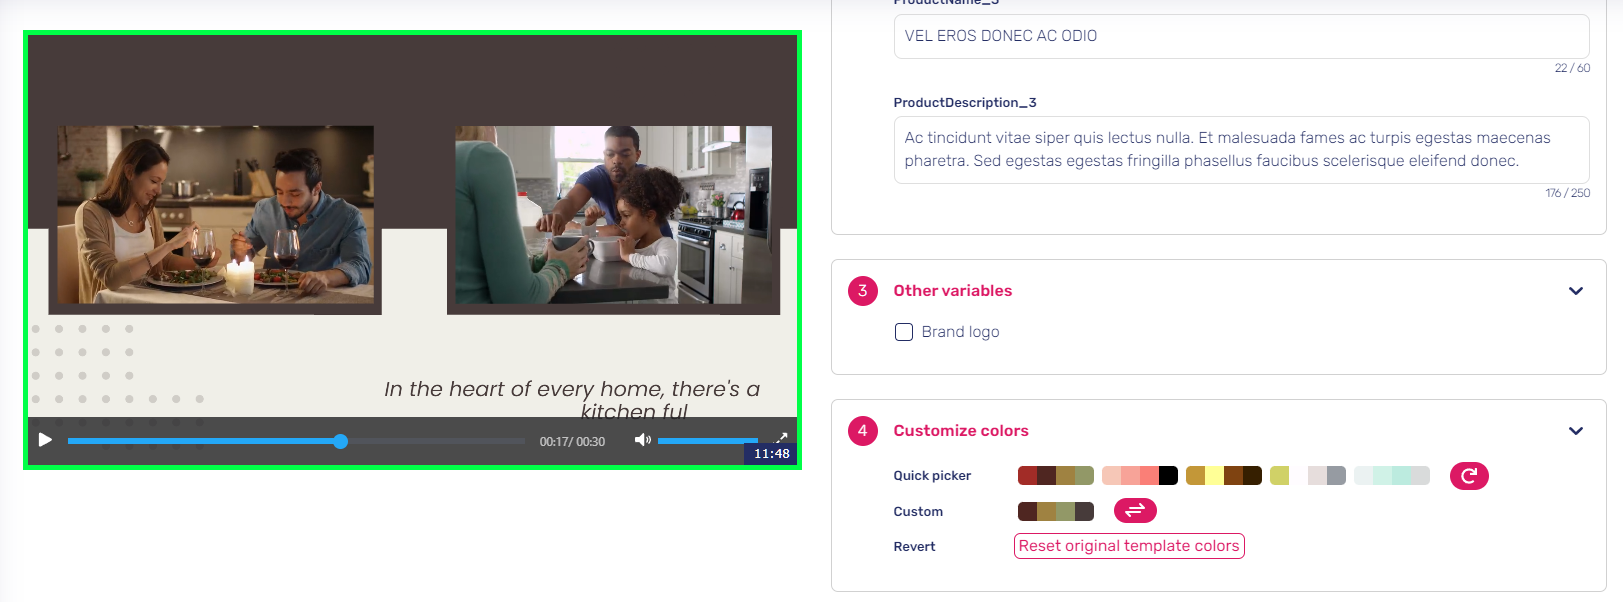Collapse the Other variables section
Viewport: 1623px width, 602px height.
[x=1576, y=291]
